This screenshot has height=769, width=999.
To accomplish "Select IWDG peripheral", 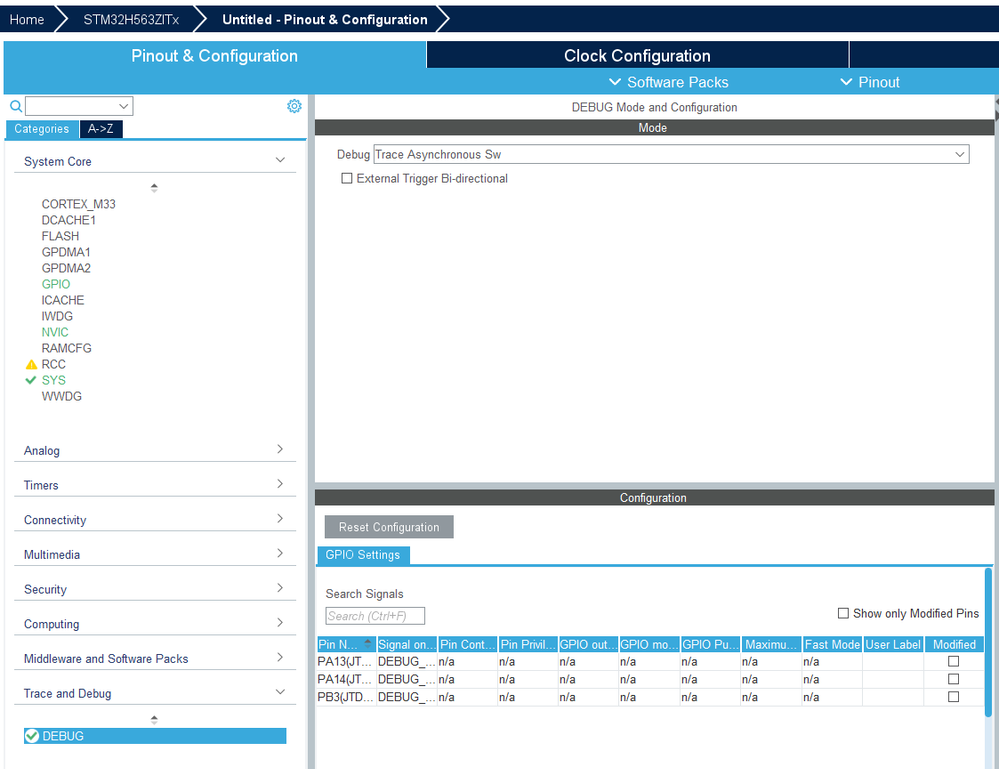I will 57,316.
